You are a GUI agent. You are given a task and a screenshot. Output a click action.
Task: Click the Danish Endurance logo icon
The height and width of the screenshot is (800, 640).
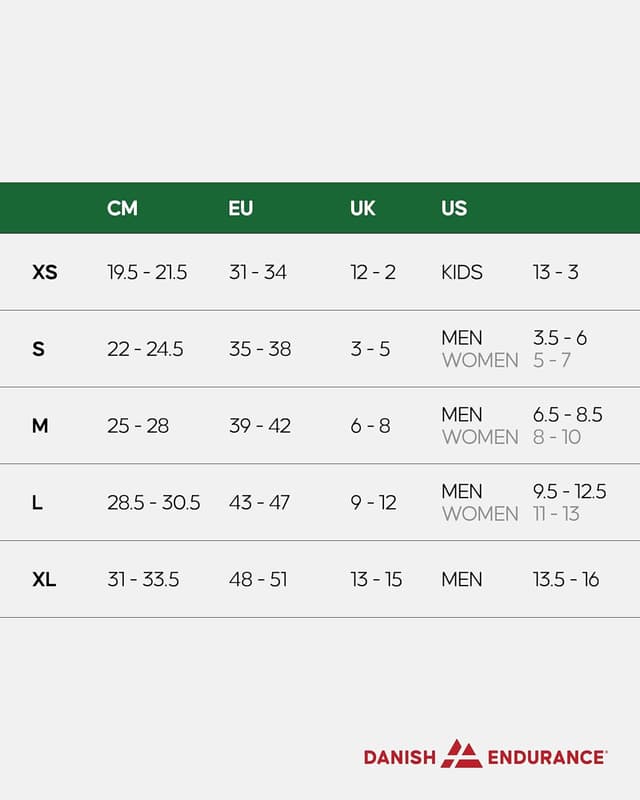pos(462,755)
